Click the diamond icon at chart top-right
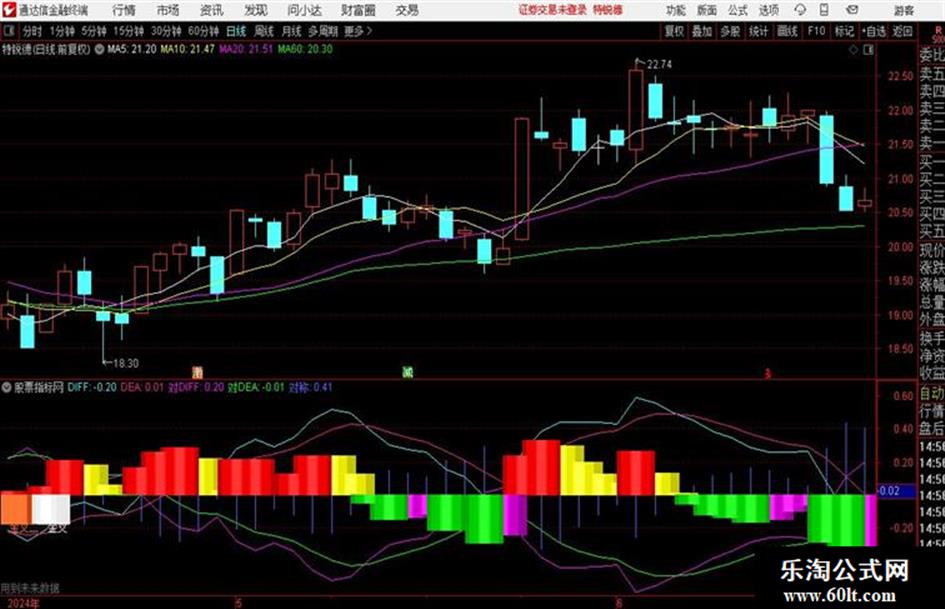The width and height of the screenshot is (945, 609). (853, 50)
